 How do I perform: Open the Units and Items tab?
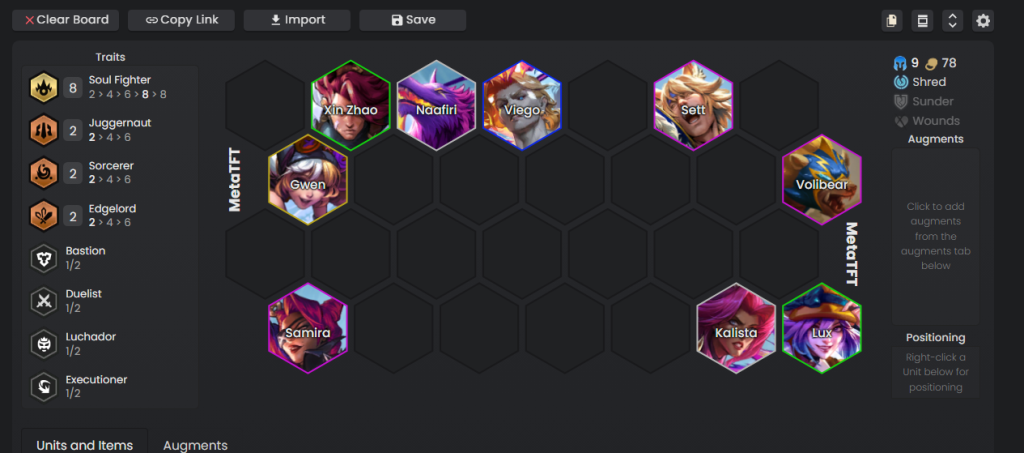(x=84, y=443)
